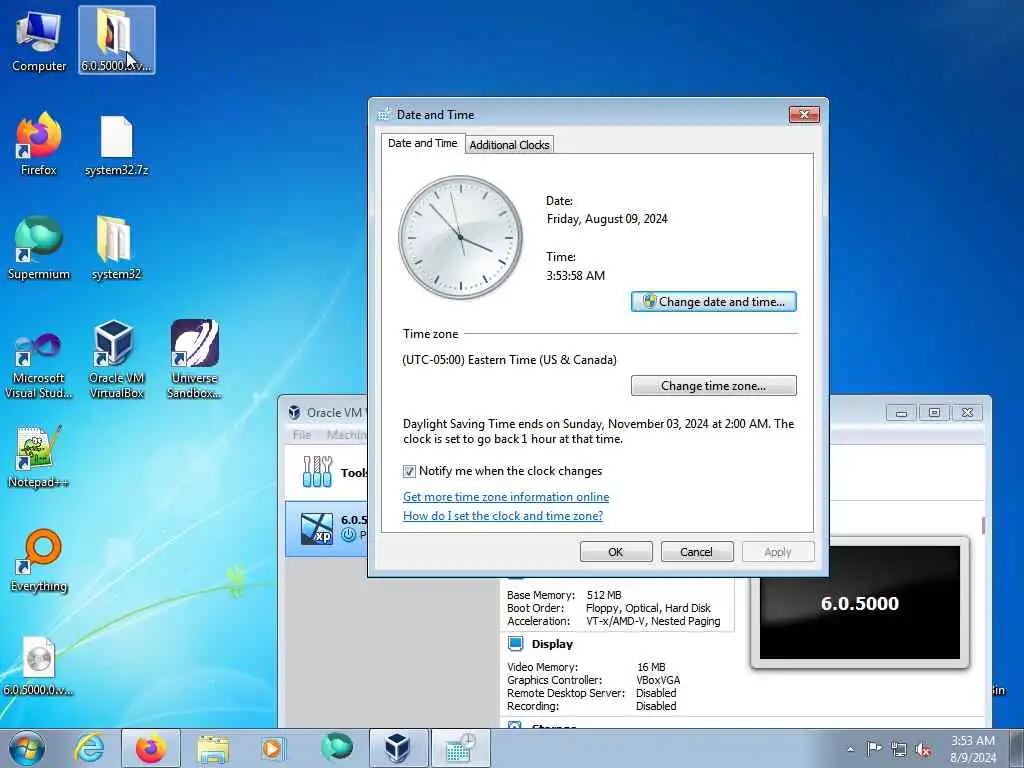The image size is (1024, 768).
Task: Launch Windows Media Player from taskbar
Action: pos(272,748)
